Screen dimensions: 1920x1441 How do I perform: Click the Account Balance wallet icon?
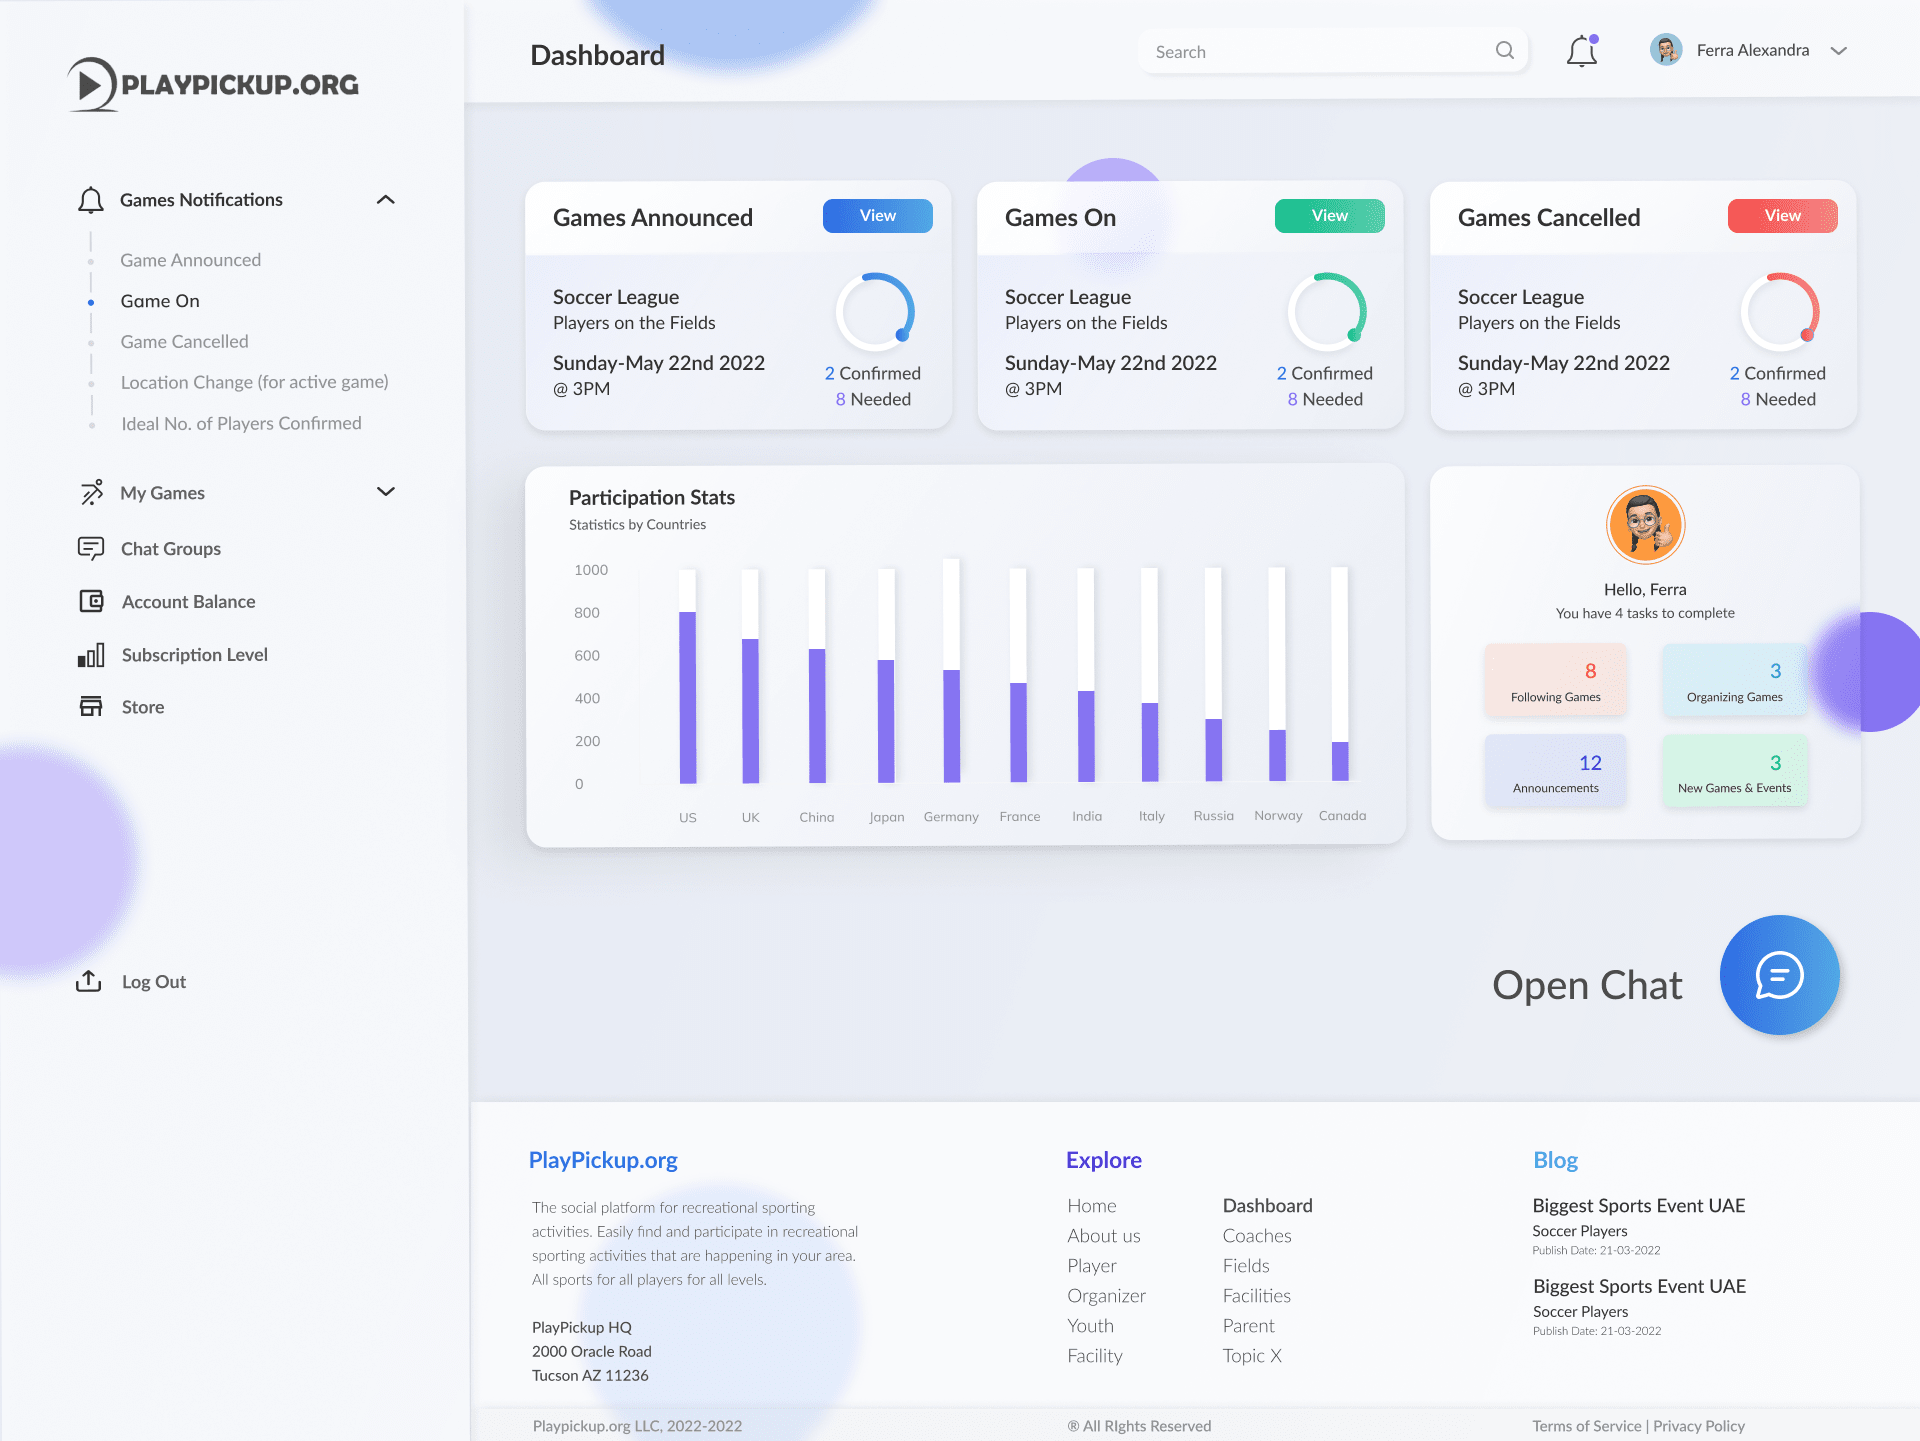(x=91, y=601)
